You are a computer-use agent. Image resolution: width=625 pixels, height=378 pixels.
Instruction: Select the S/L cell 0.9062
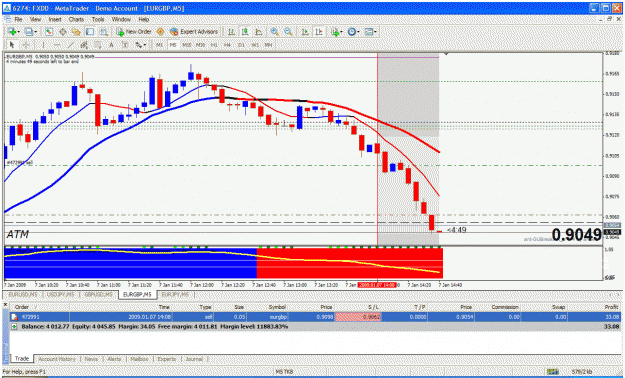click(x=358, y=317)
